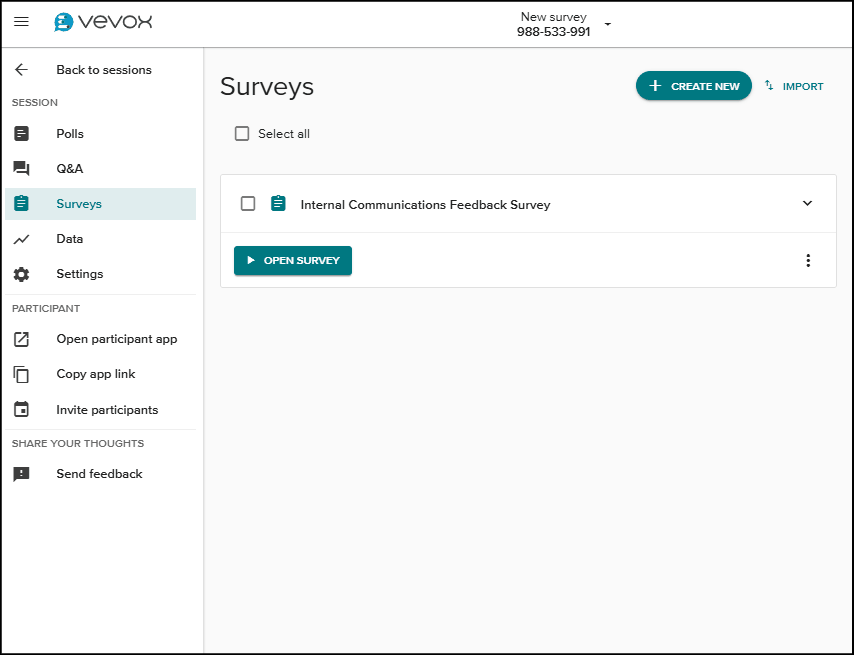Click the Open participant app icon
The width and height of the screenshot is (854, 655).
coord(21,338)
